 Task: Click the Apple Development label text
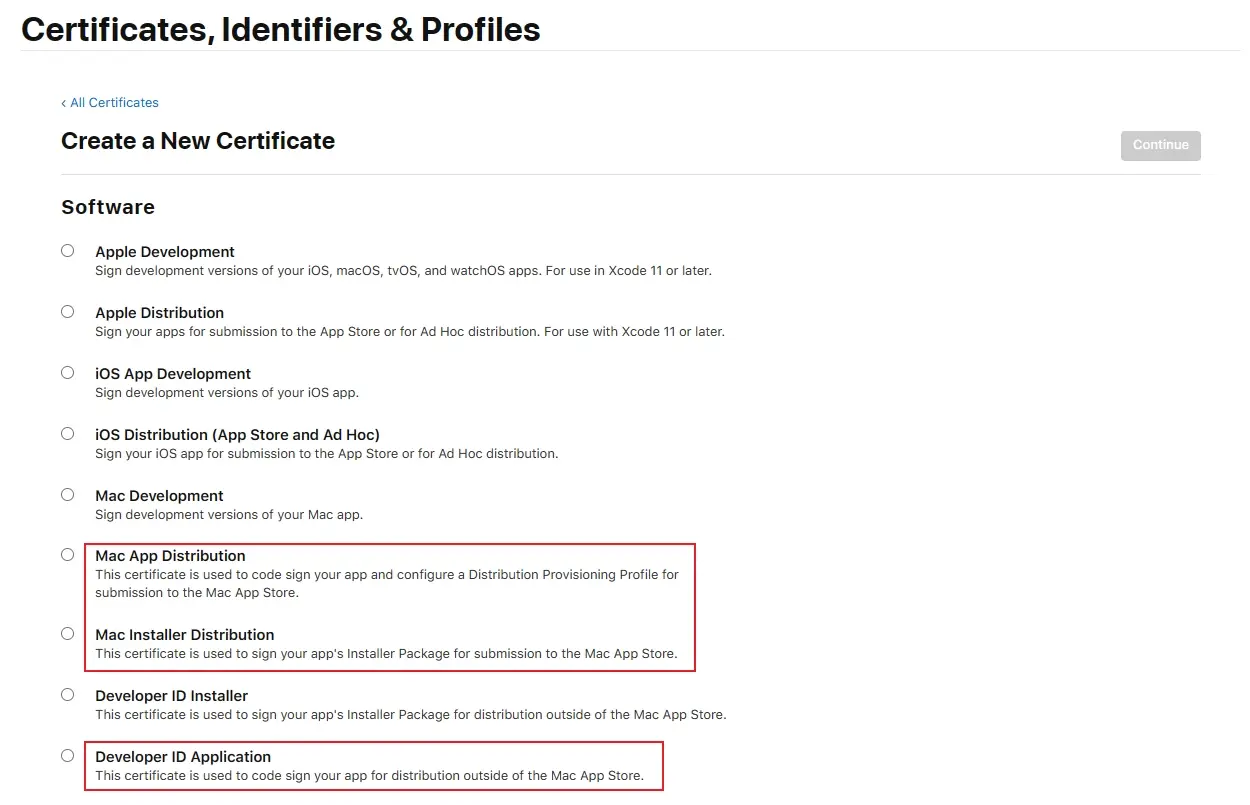tap(165, 252)
